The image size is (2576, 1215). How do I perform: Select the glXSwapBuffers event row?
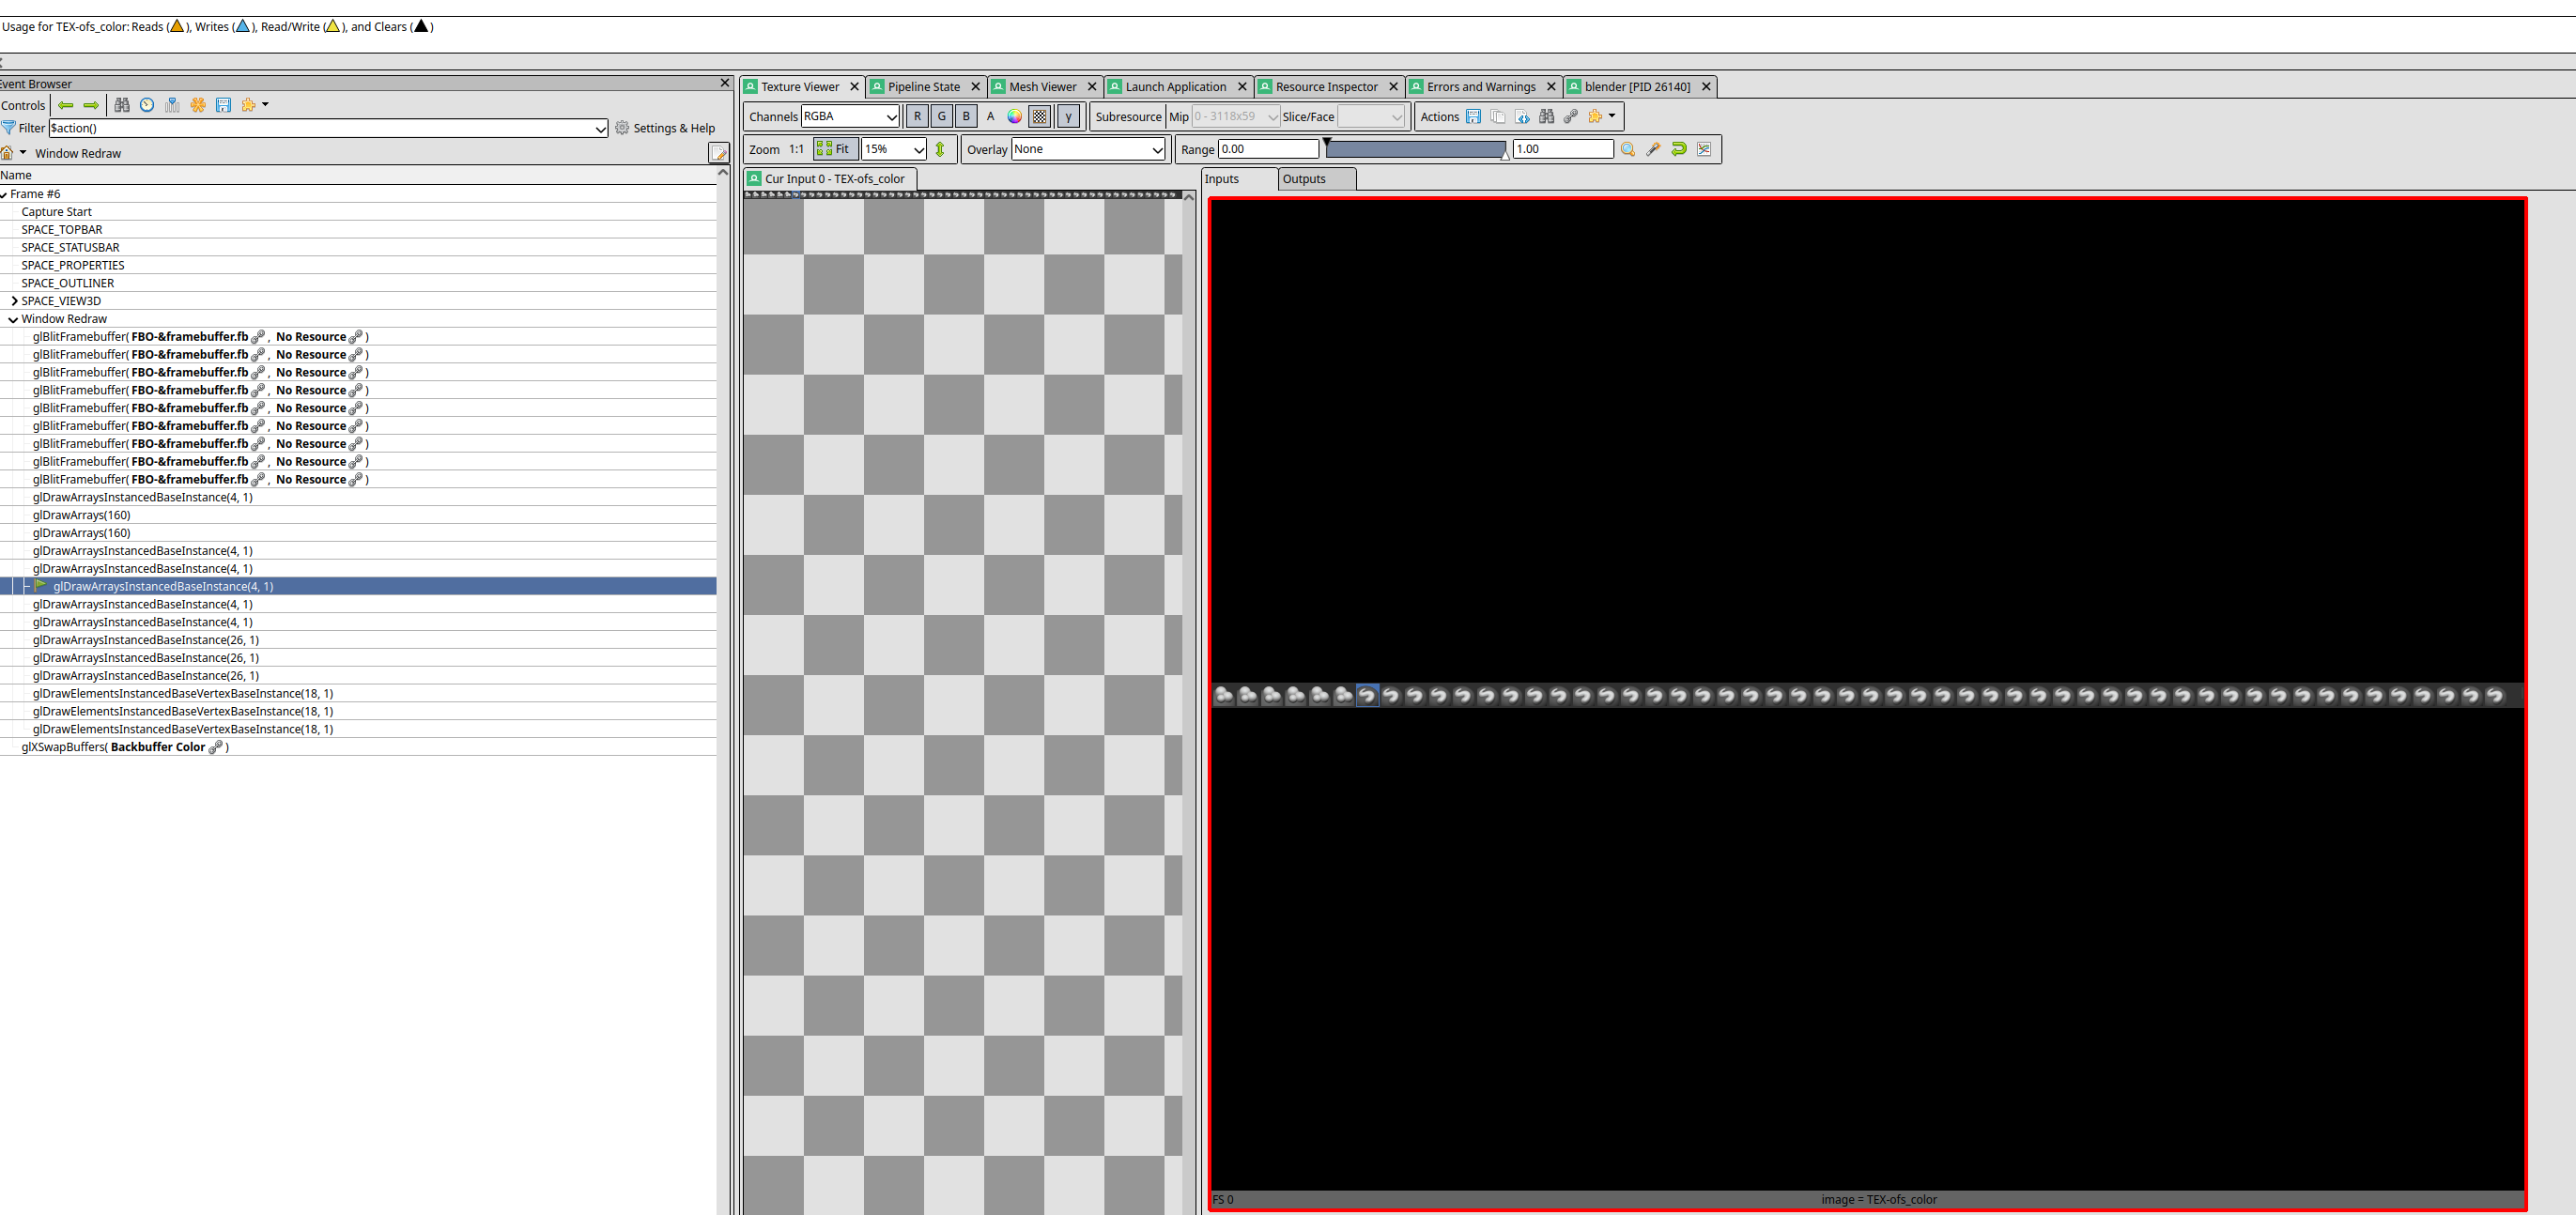point(358,747)
